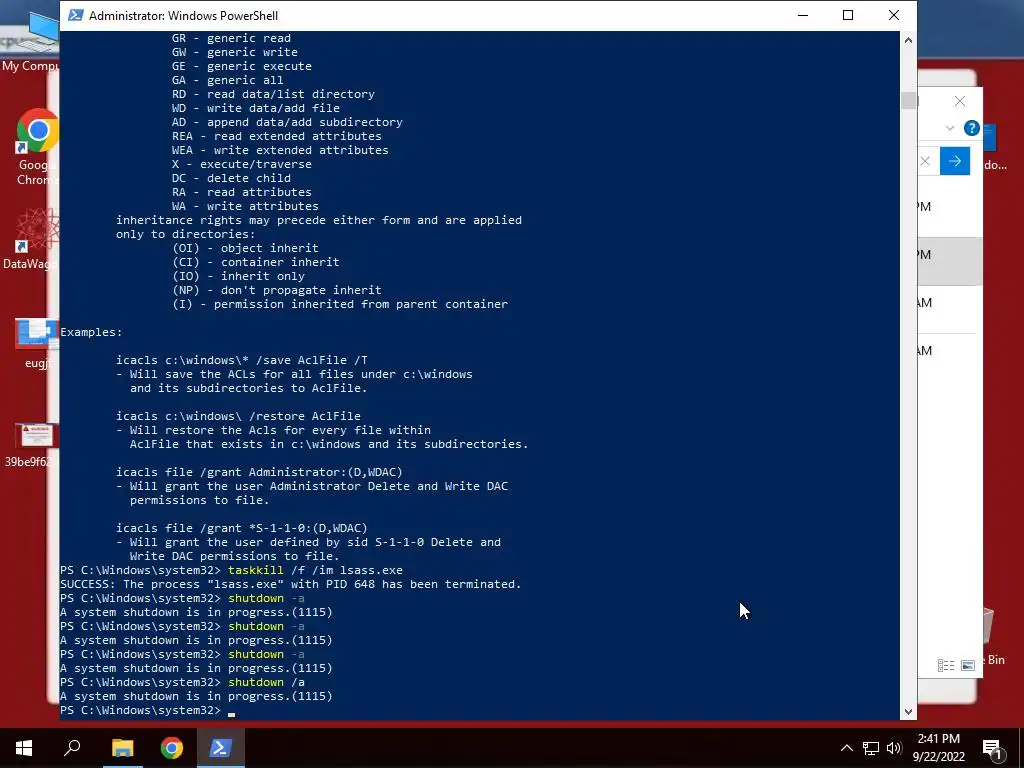Launch Chrome from the taskbar
The width and height of the screenshot is (1024, 768).
click(x=172, y=748)
